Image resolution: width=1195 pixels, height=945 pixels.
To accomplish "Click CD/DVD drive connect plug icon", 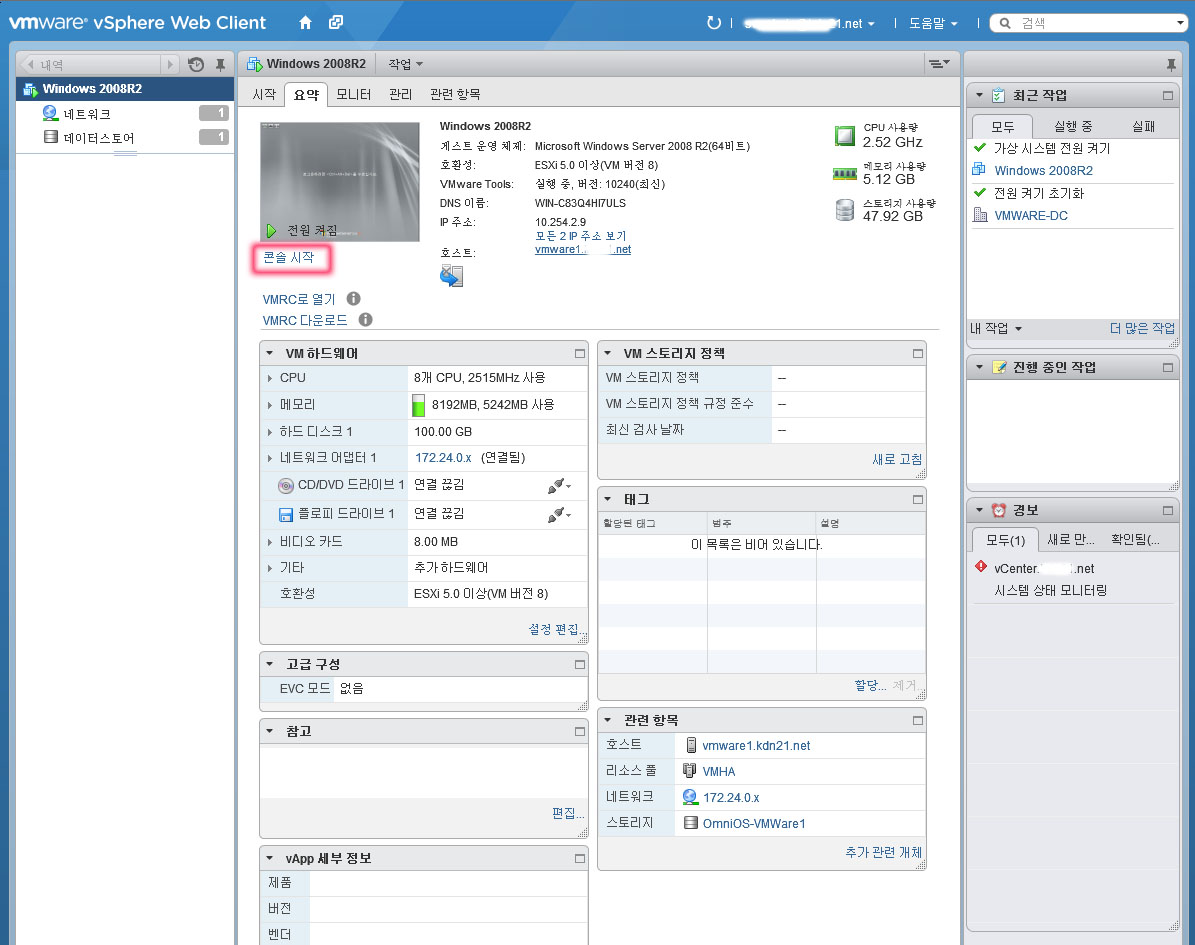I will coord(559,485).
